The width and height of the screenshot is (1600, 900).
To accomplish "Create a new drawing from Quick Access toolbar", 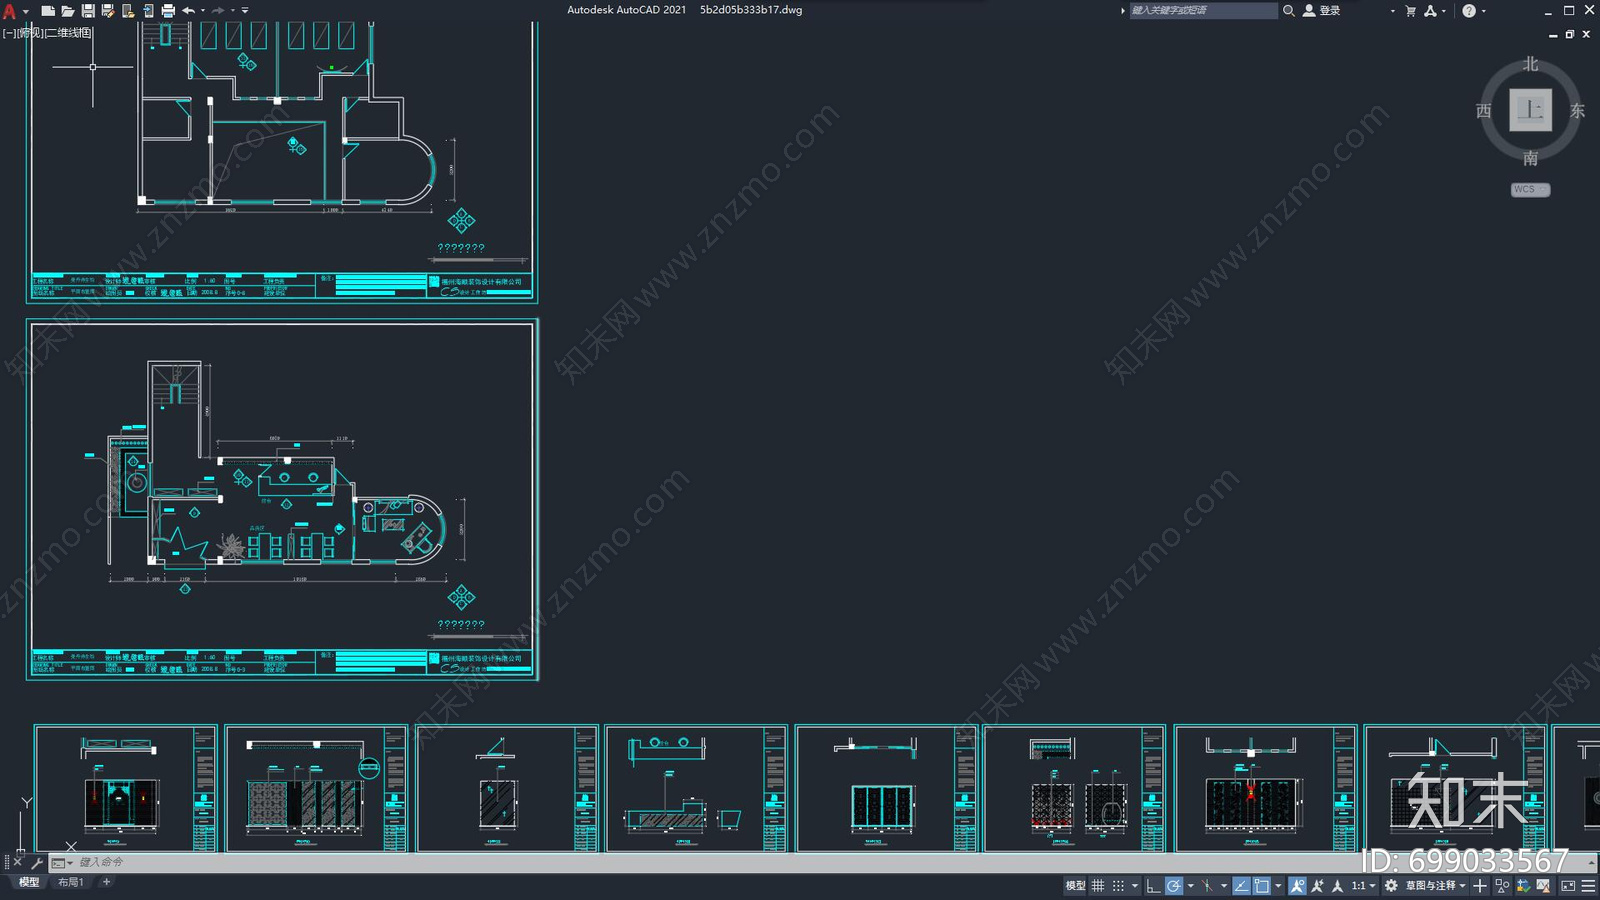I will click(x=48, y=11).
